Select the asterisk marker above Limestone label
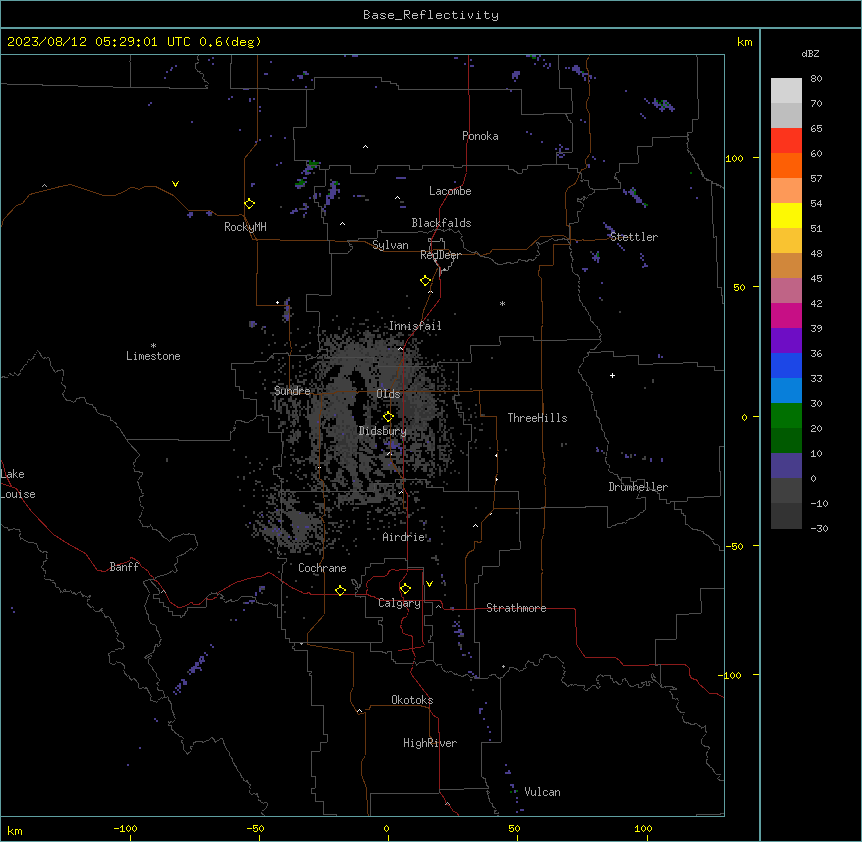This screenshot has height=842, width=862. tap(153, 346)
